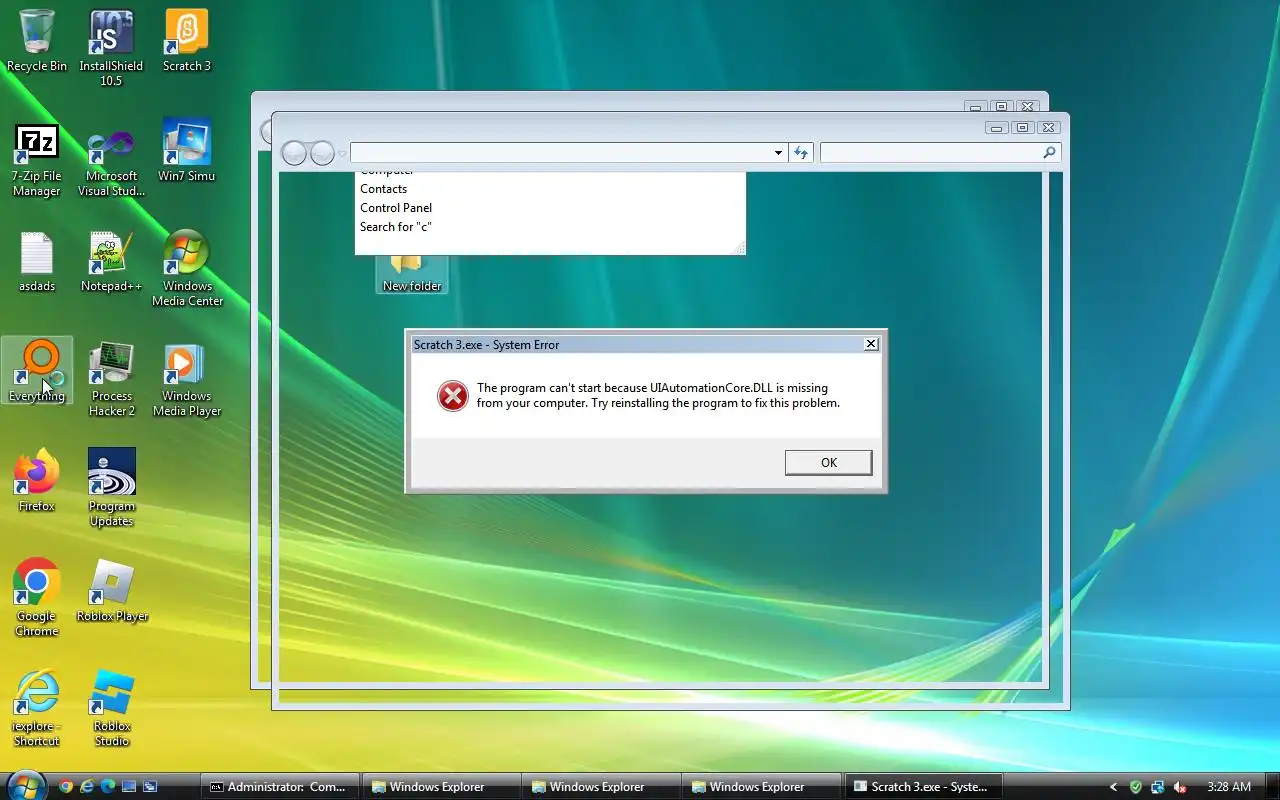1280x800 pixels.
Task: Open the clock showing 3:28 AM
Action: click(1229, 787)
